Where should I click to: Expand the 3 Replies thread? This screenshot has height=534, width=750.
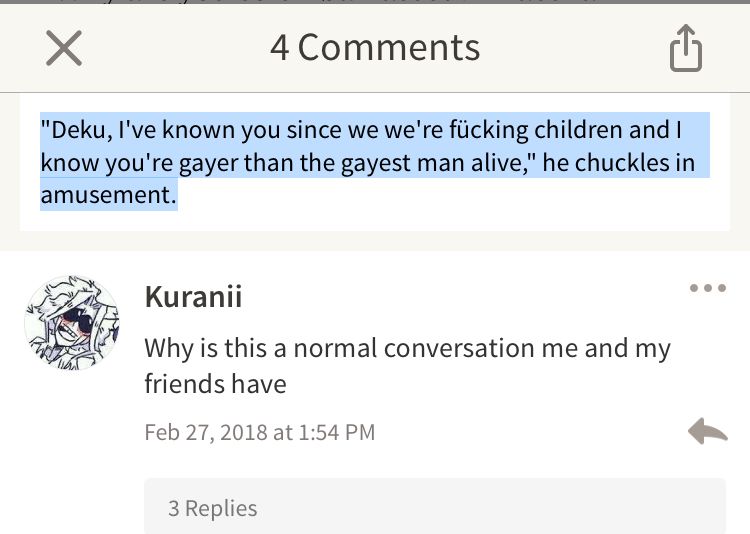click(435, 506)
